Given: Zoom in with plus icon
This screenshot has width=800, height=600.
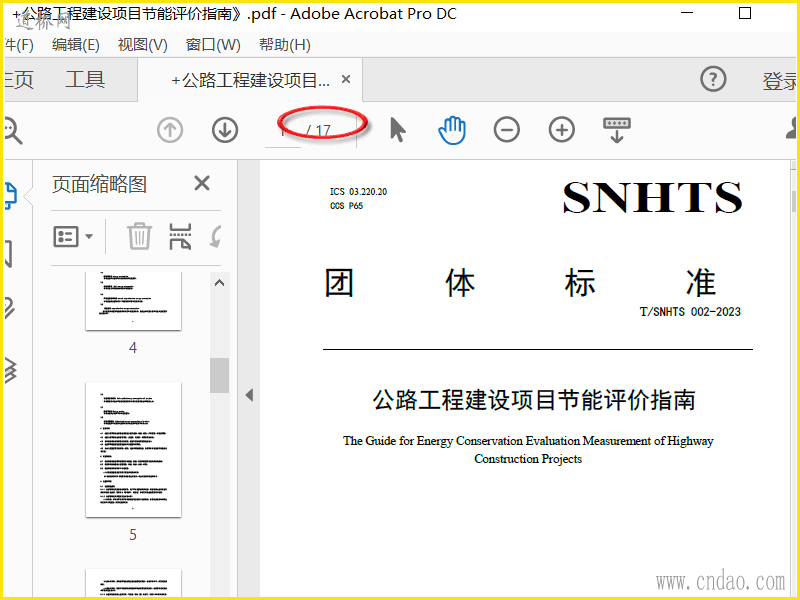Looking at the screenshot, I should click(562, 130).
